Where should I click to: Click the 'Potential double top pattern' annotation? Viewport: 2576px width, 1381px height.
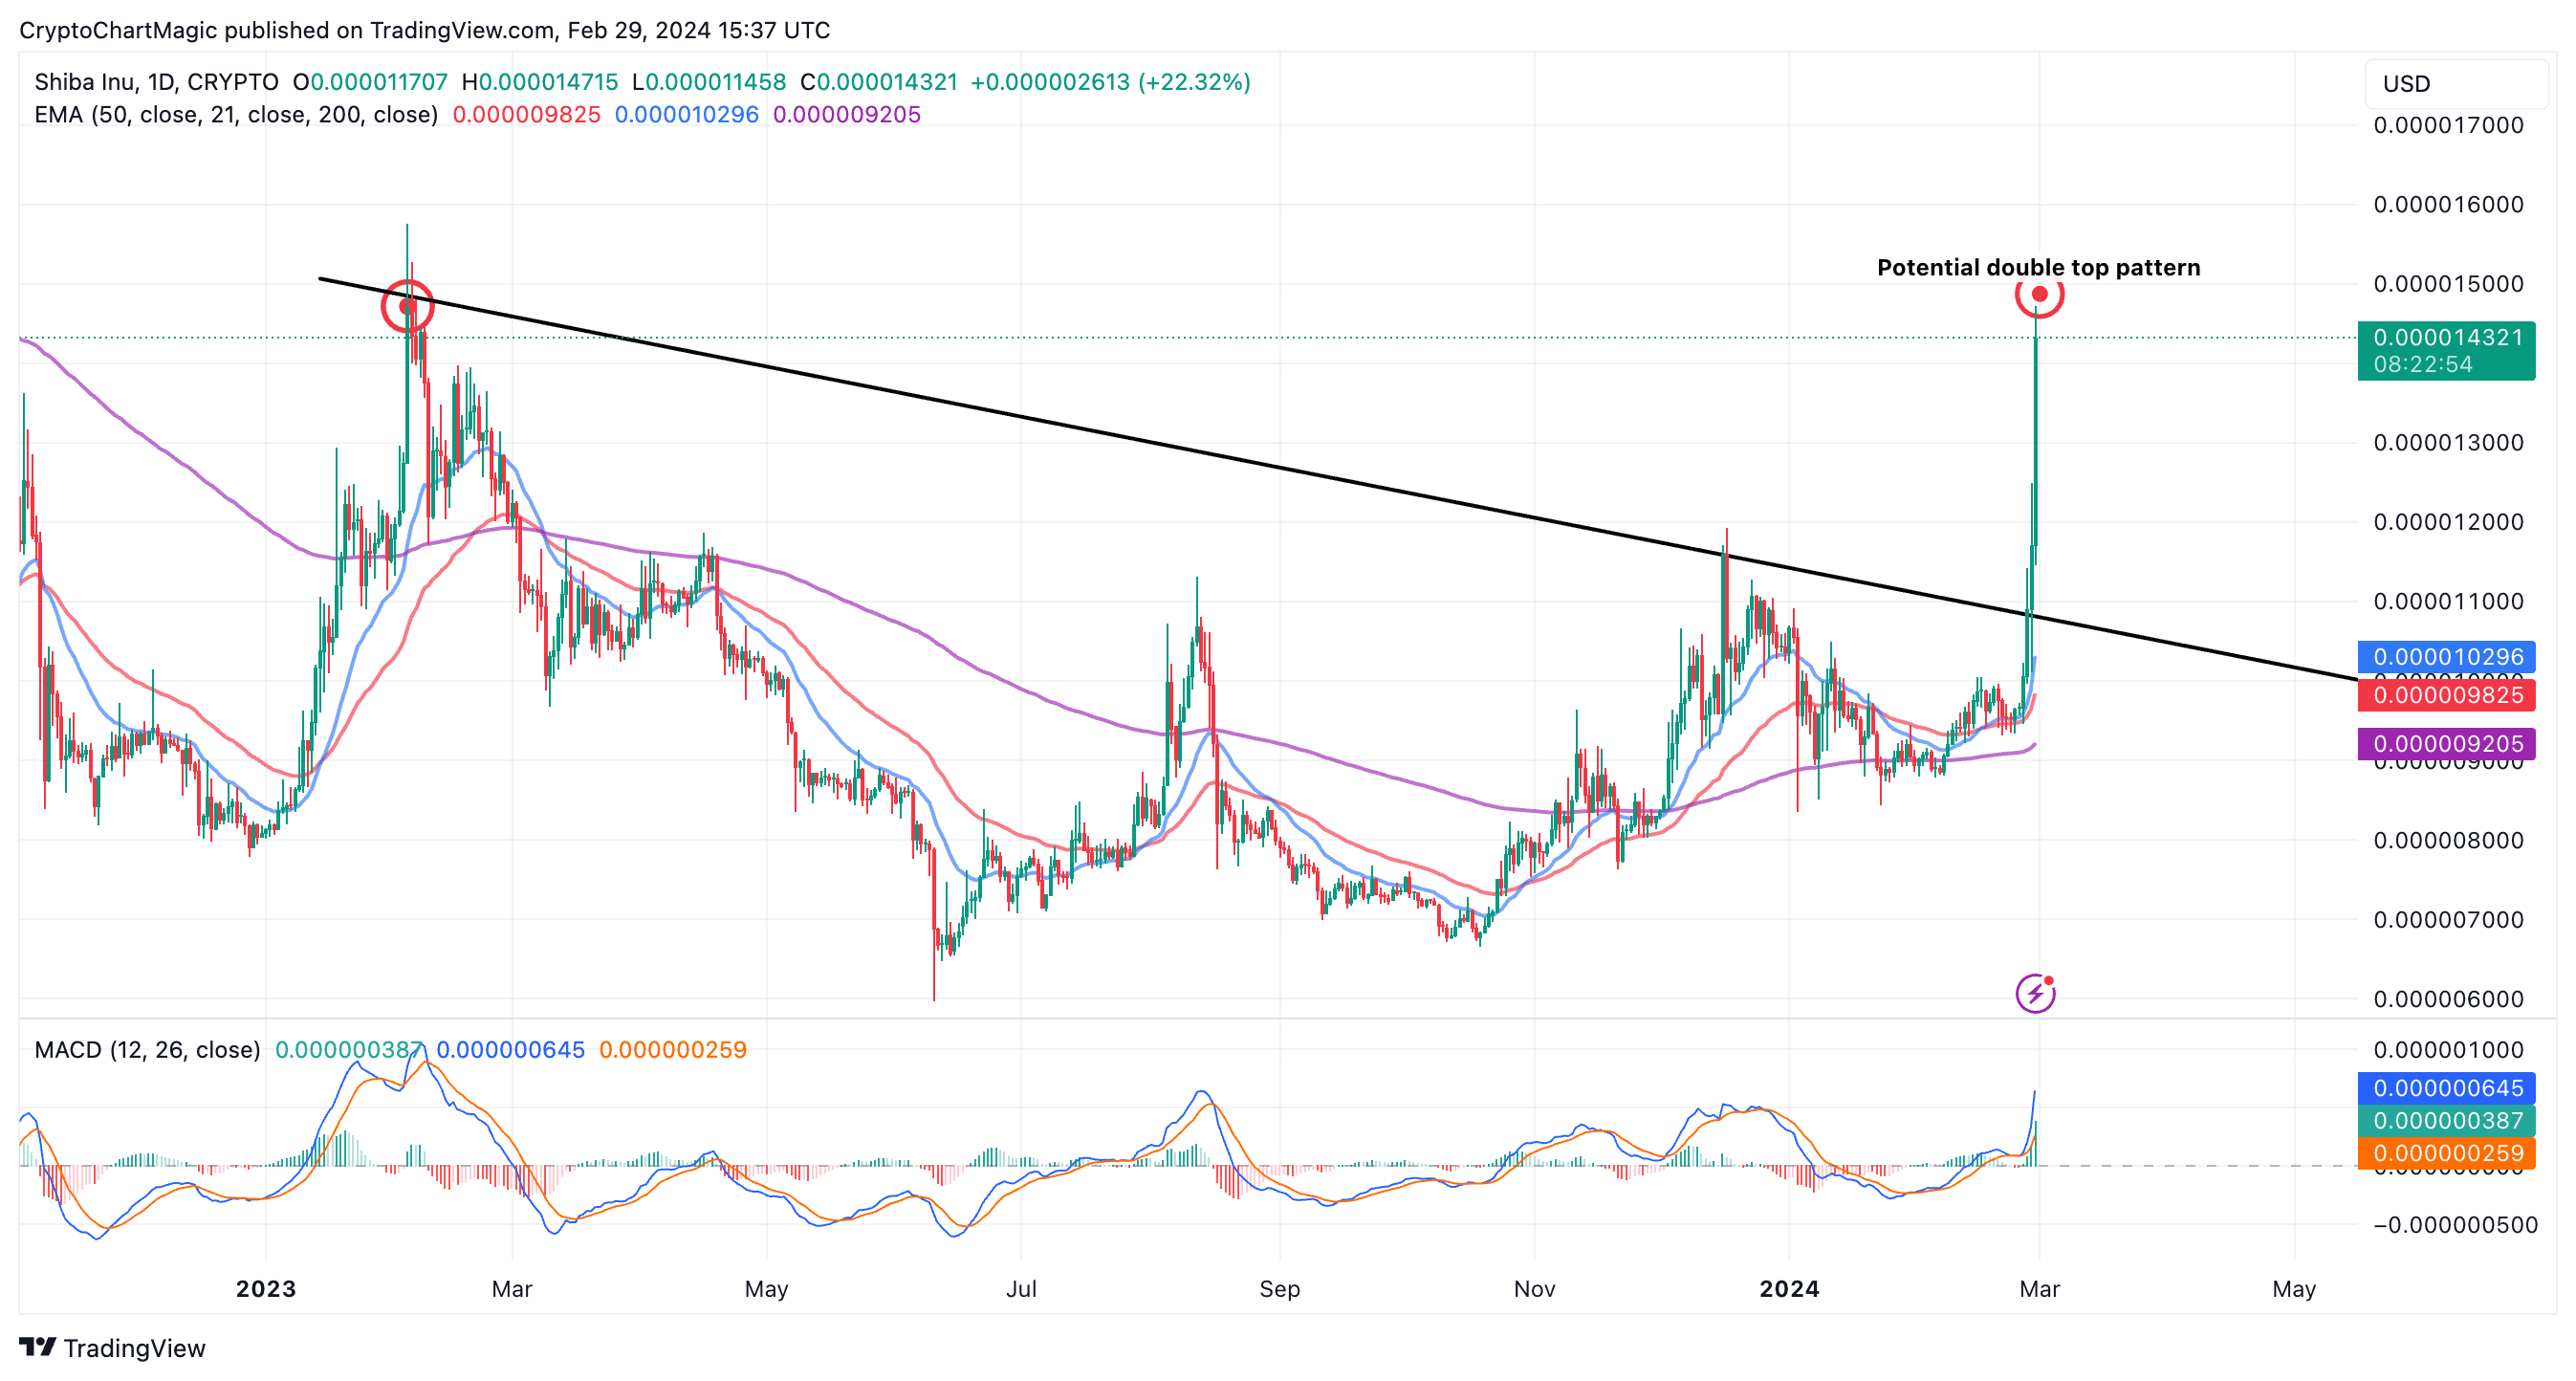2038,267
